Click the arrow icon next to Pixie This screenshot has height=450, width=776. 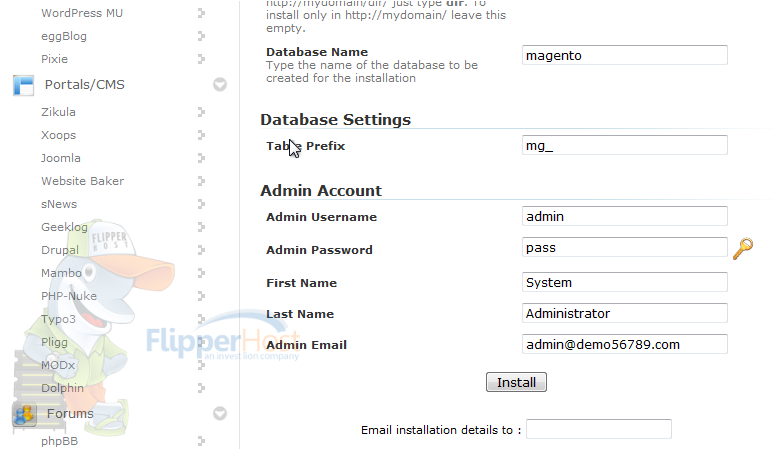point(201,59)
